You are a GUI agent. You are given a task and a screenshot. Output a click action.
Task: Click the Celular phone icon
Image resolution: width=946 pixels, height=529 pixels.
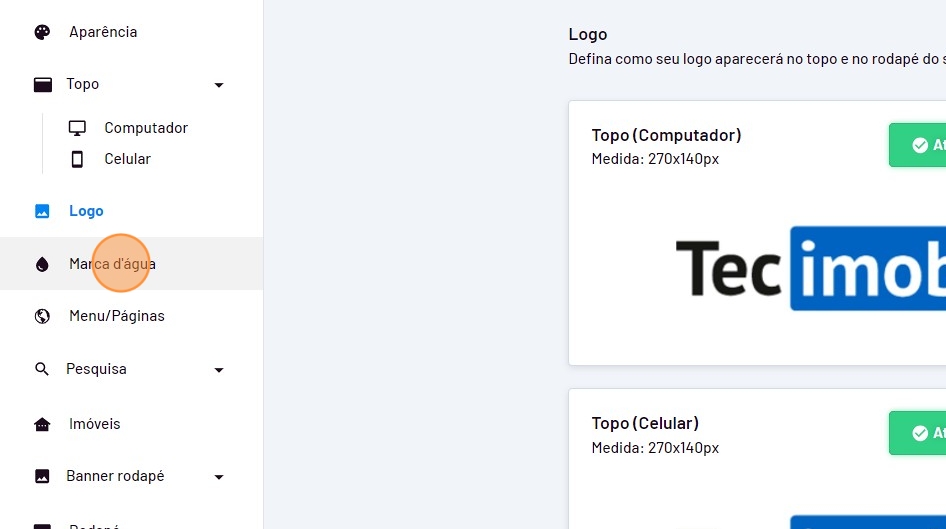[x=77, y=159]
